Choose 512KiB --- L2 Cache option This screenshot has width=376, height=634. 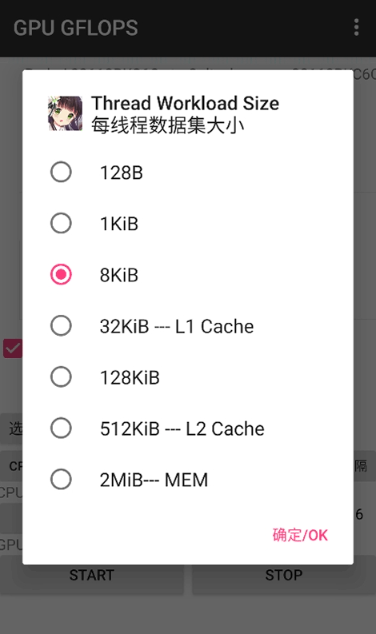pos(188,429)
